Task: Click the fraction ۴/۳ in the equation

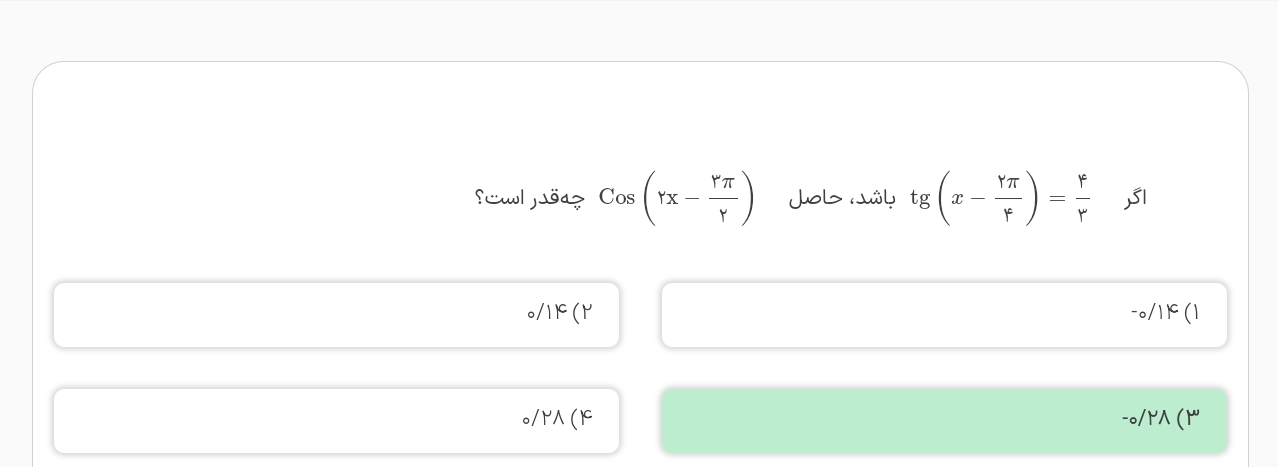Action: pos(1082,198)
